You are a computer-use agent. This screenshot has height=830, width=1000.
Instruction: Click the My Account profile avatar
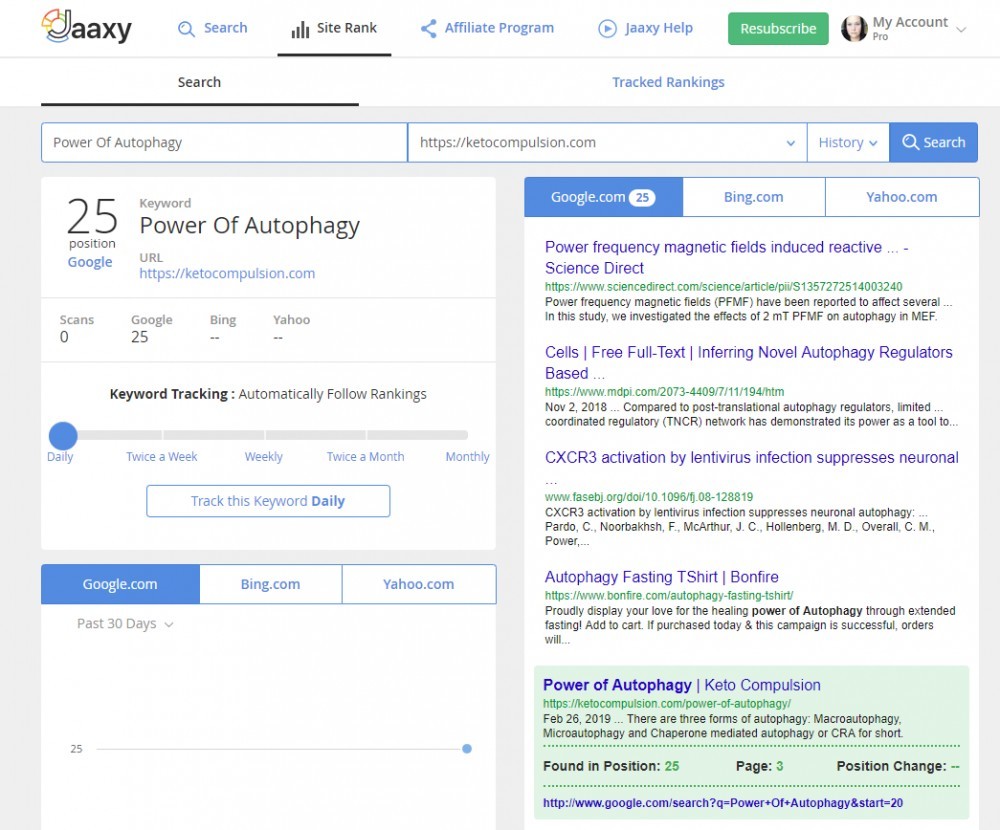854,29
